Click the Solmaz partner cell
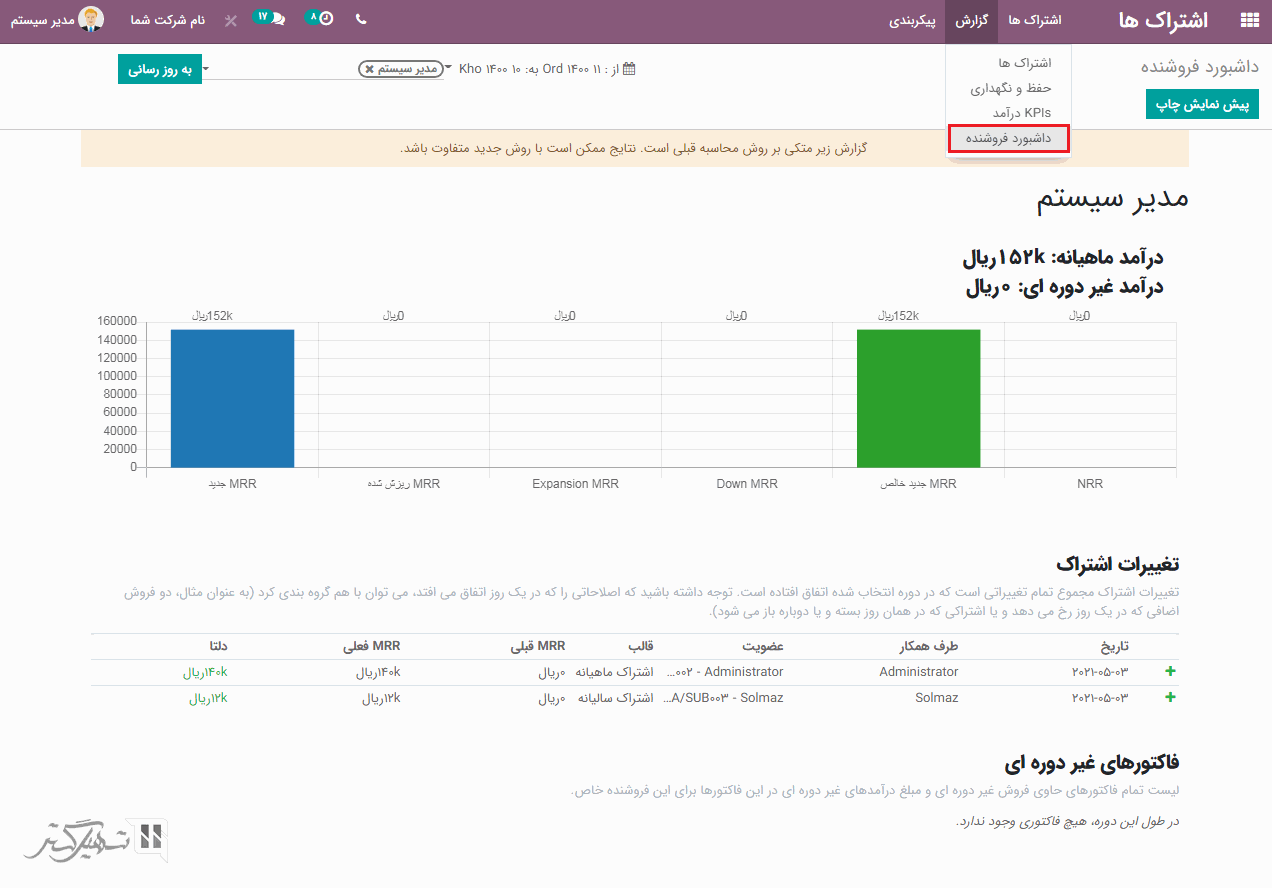 pyautogui.click(x=937, y=697)
